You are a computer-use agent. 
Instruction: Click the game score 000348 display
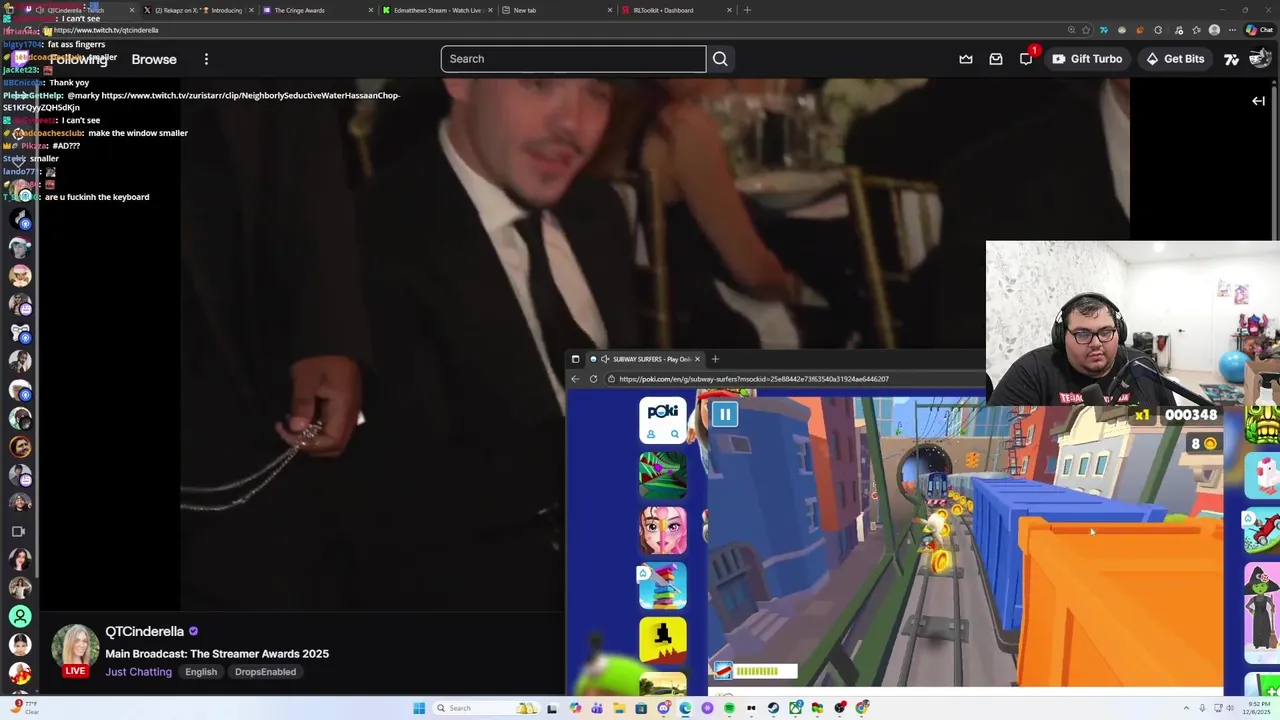pyautogui.click(x=1190, y=415)
